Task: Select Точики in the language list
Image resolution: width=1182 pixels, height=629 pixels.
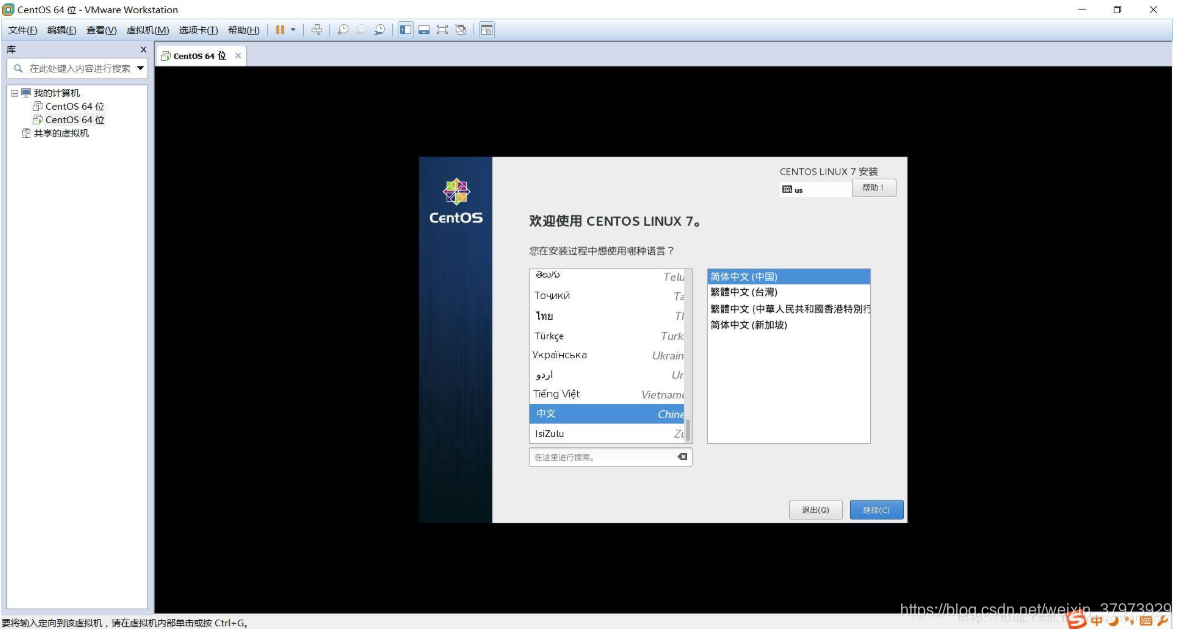Action: pyautogui.click(x=607, y=296)
